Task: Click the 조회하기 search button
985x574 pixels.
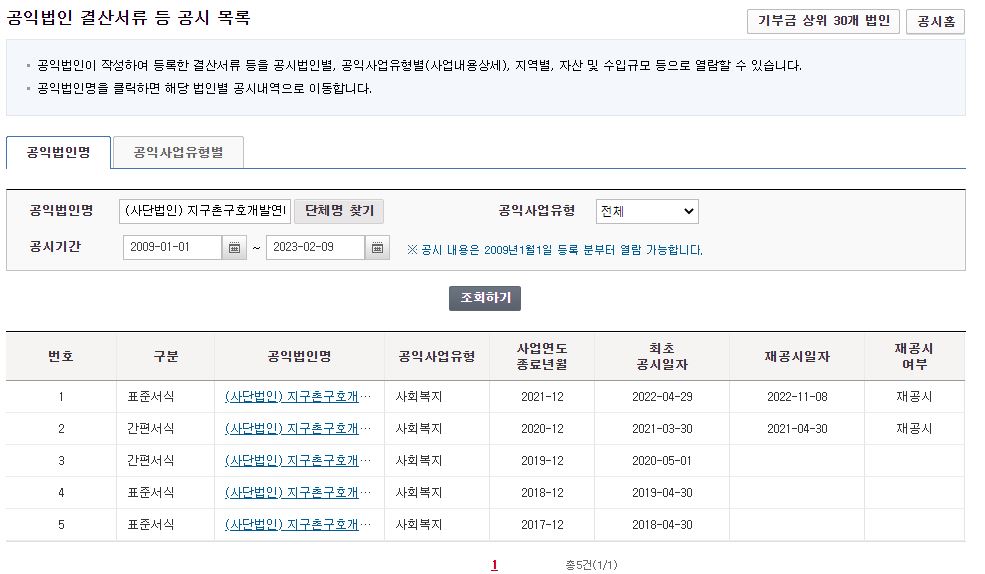Action: pyautogui.click(x=485, y=299)
